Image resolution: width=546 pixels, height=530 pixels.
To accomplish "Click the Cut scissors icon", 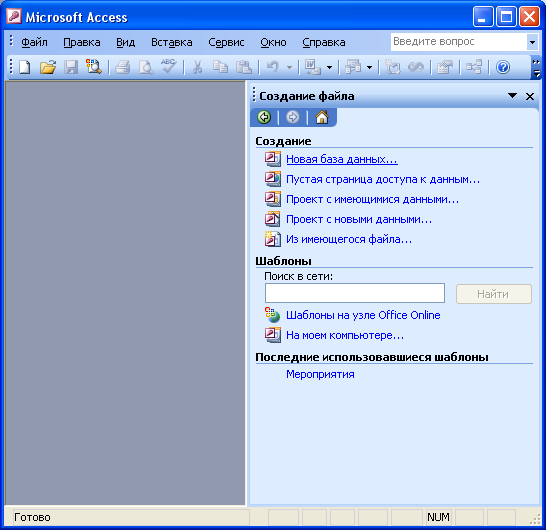I will (197, 67).
